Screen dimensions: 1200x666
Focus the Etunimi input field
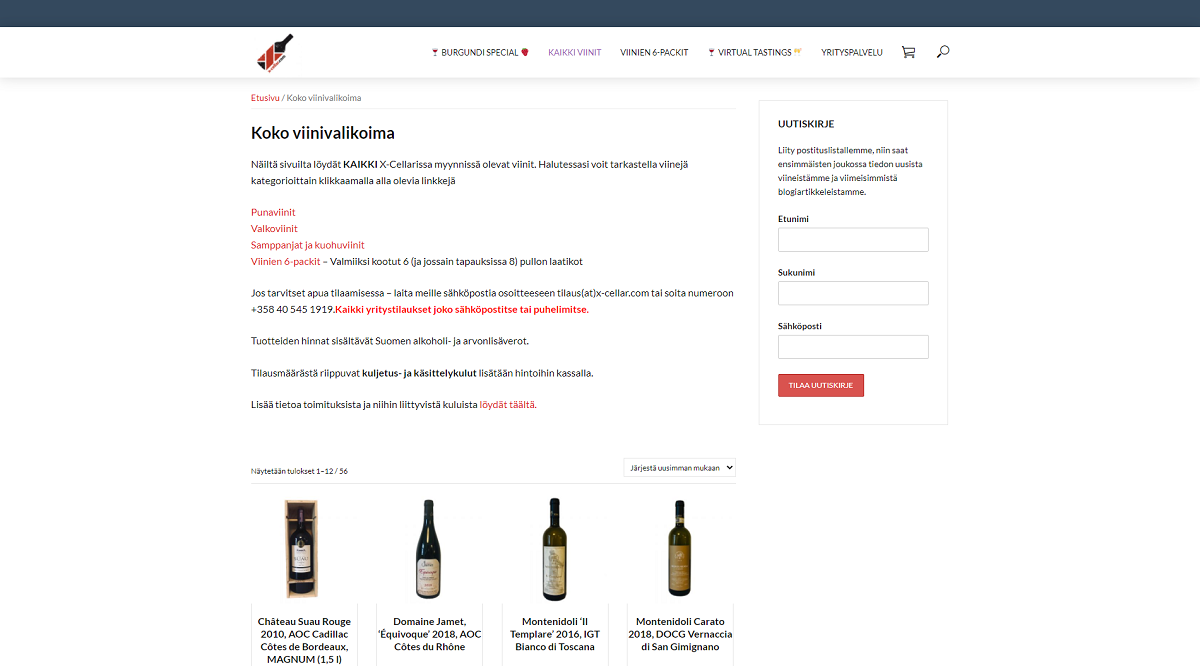(x=853, y=240)
